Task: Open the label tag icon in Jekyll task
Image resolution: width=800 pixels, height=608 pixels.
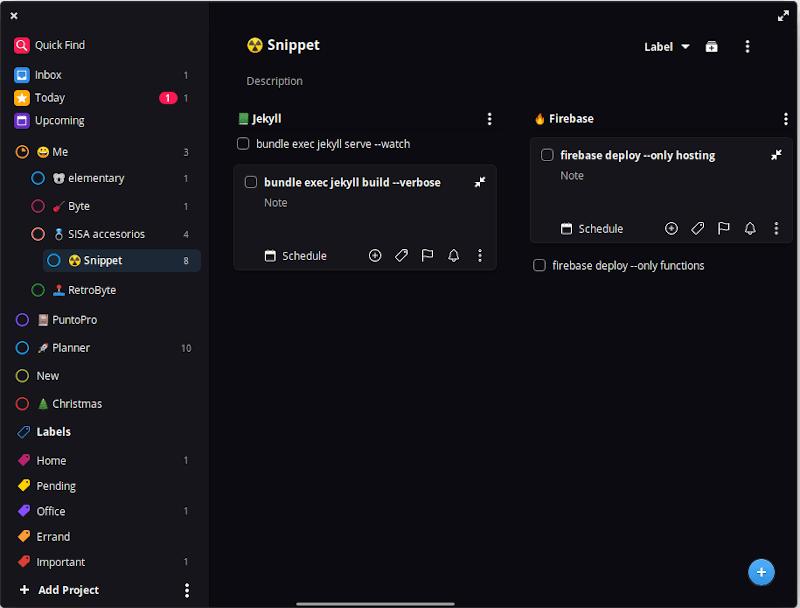Action: pos(401,256)
